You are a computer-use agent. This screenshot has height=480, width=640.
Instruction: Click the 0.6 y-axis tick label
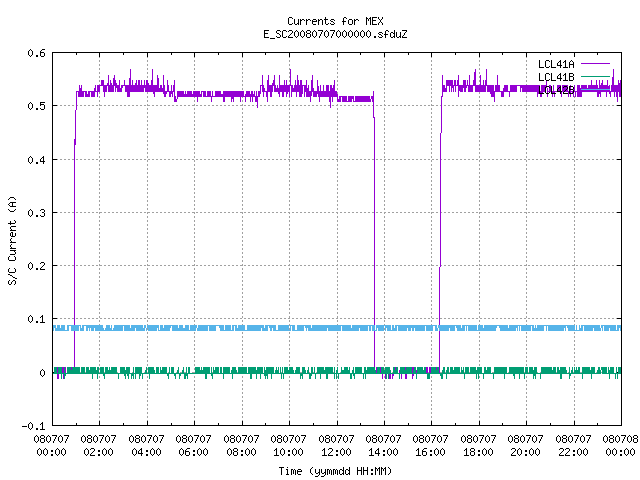(x=36, y=53)
